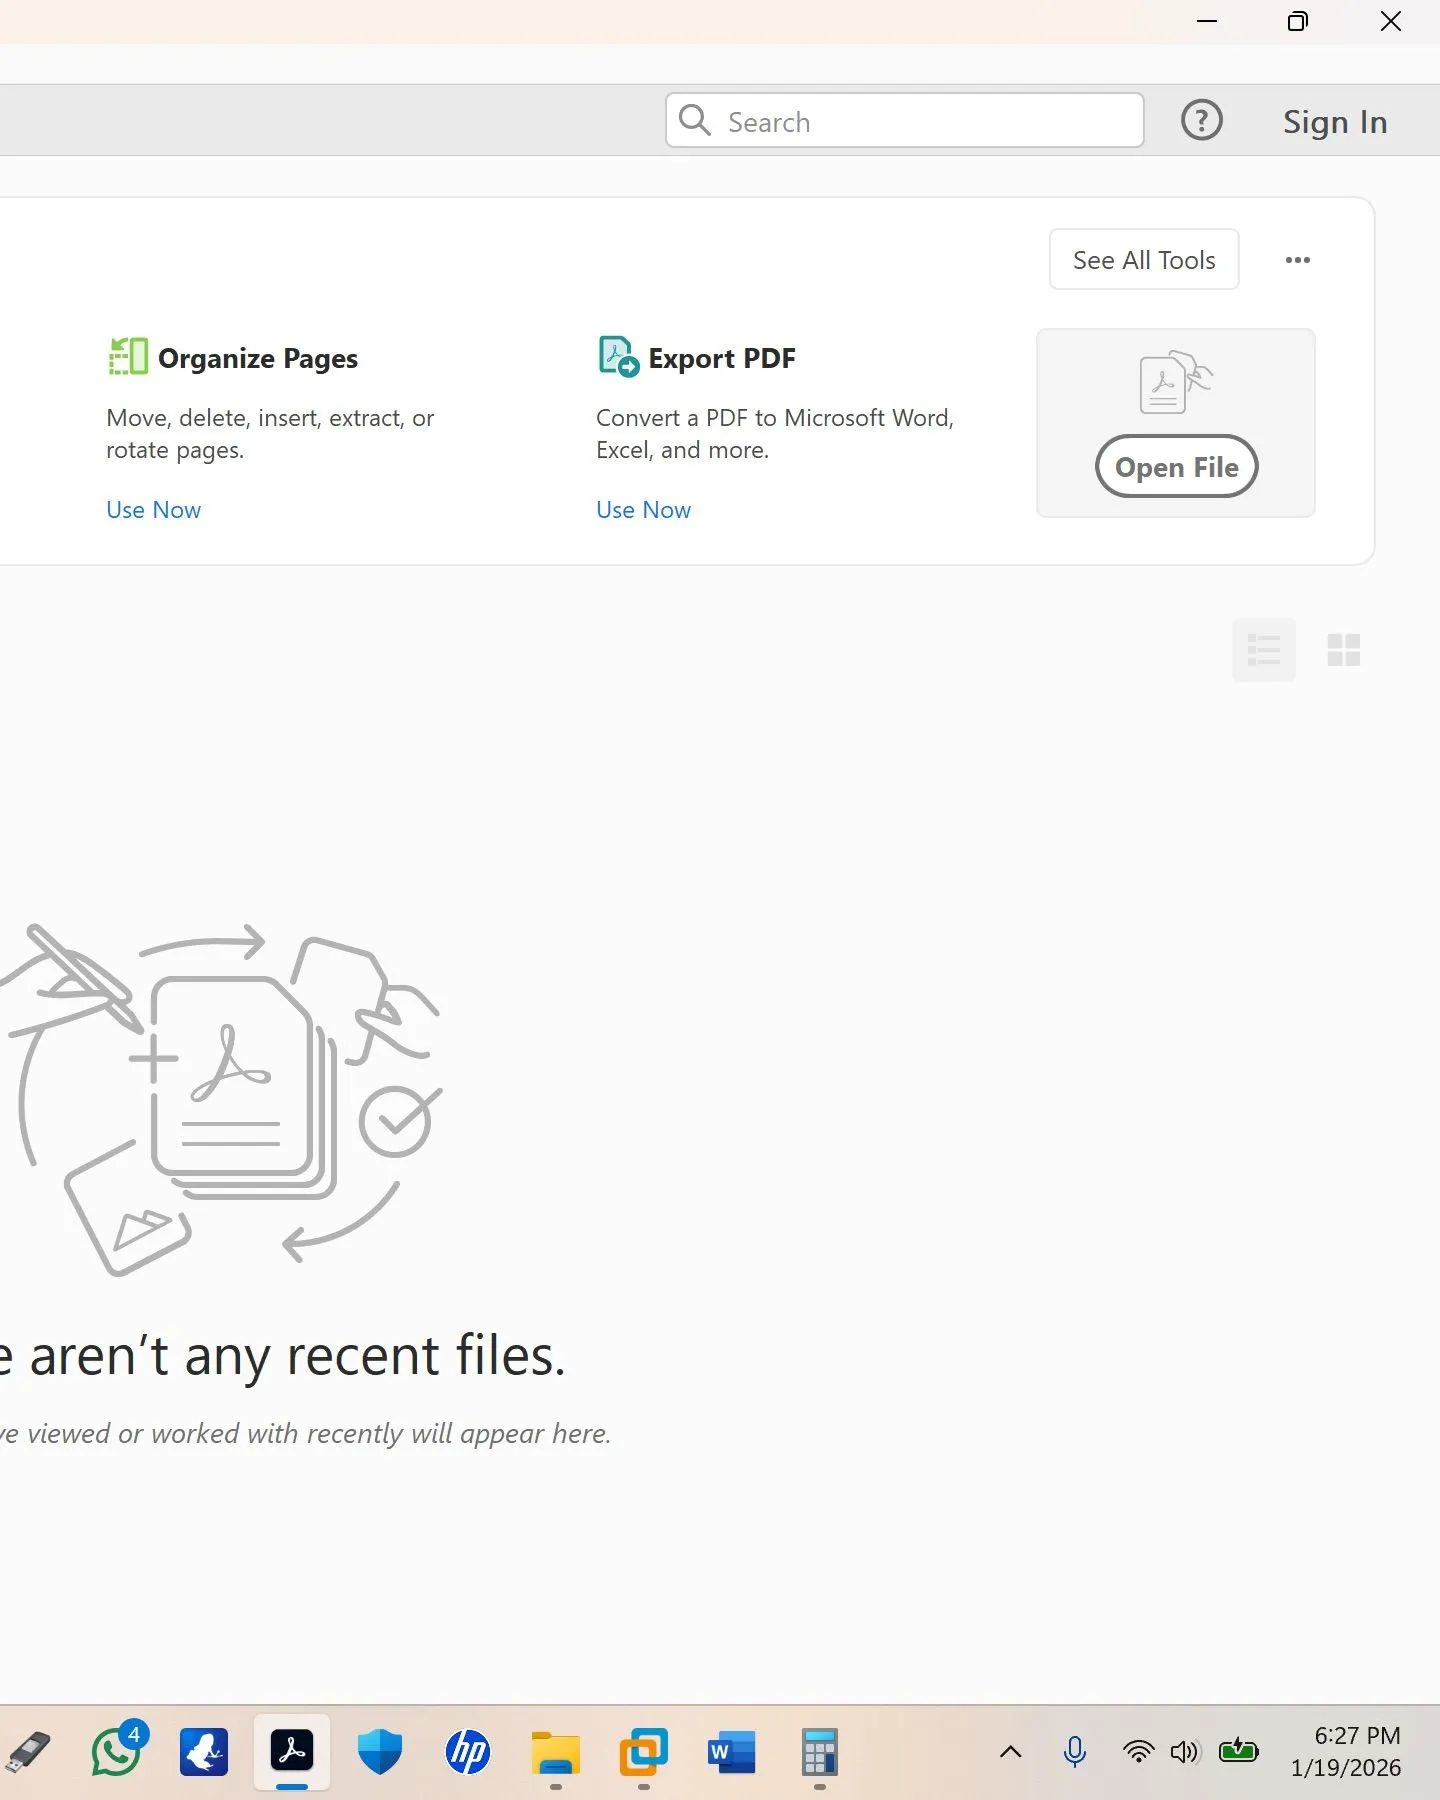Image resolution: width=1440 pixels, height=1800 pixels.
Task: Click the "aren't any recent files." message
Action: [298, 1356]
